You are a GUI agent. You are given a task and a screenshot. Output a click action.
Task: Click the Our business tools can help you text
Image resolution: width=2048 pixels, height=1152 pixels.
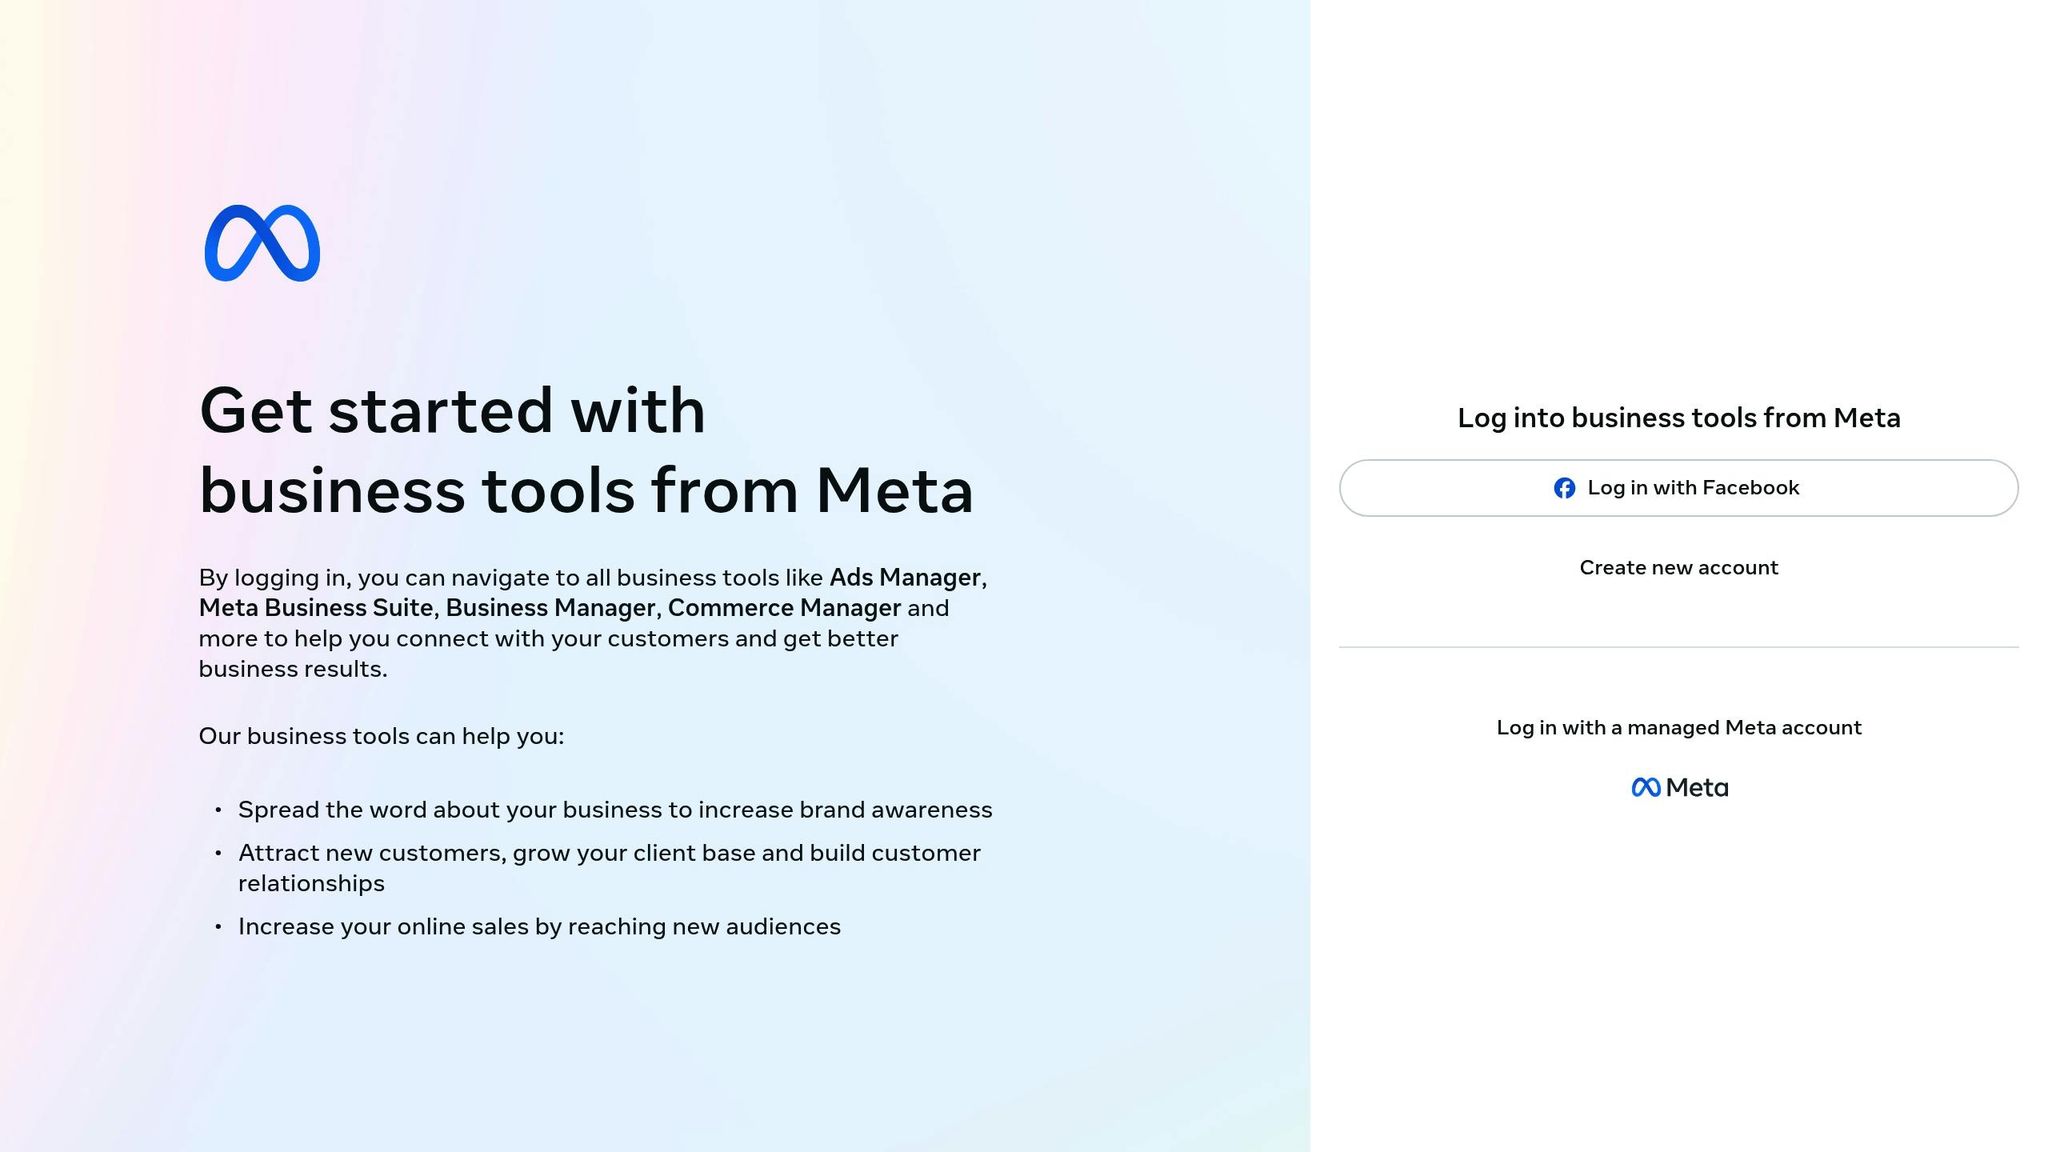(x=381, y=737)
